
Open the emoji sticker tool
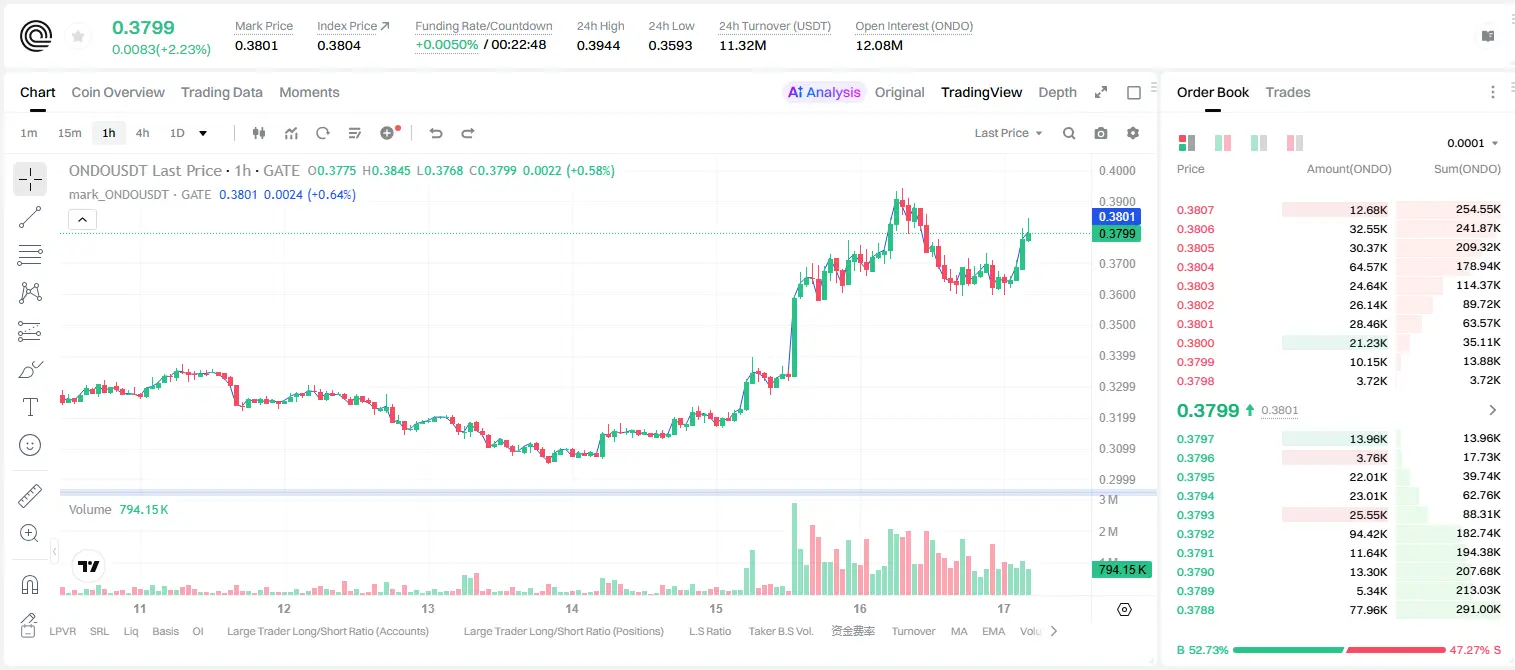click(30, 445)
